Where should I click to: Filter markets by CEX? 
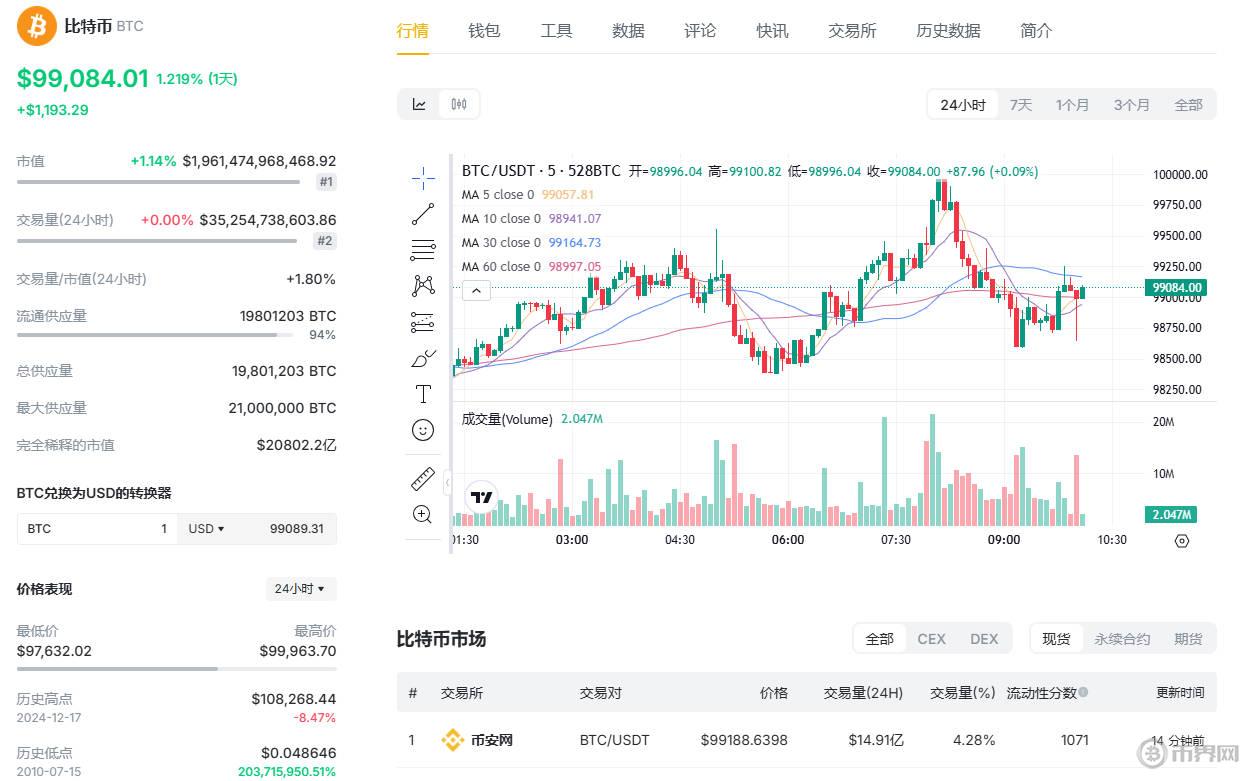pos(931,638)
